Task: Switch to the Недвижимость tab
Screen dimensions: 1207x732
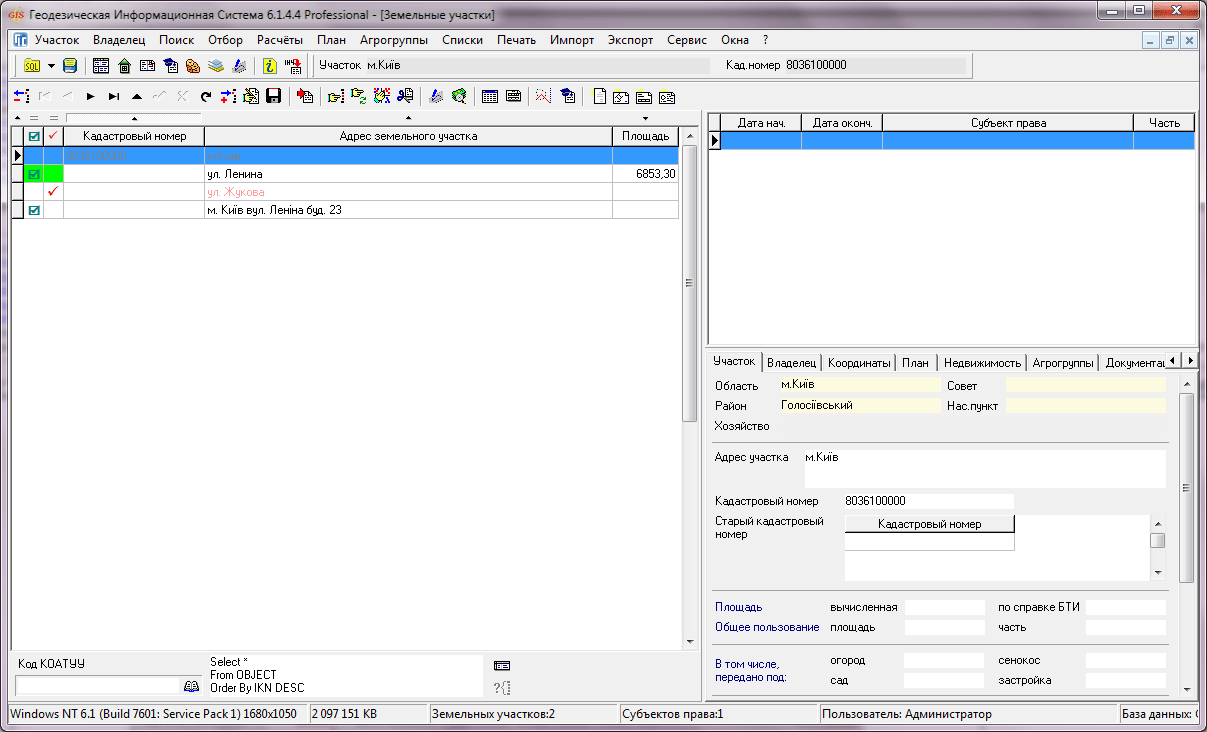Action: [982, 363]
